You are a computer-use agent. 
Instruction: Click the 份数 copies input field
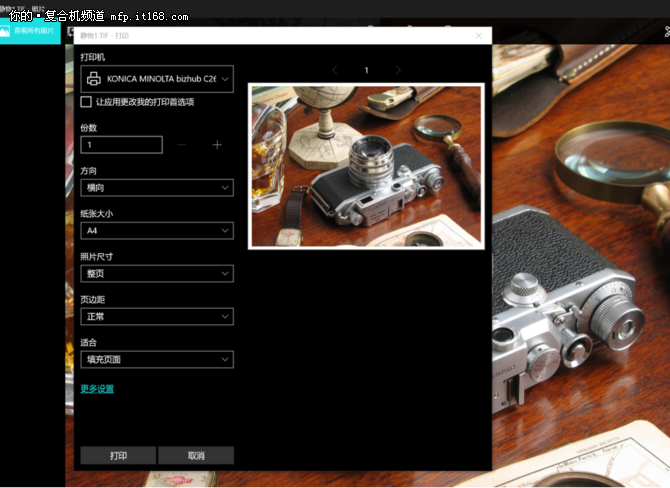point(121,145)
